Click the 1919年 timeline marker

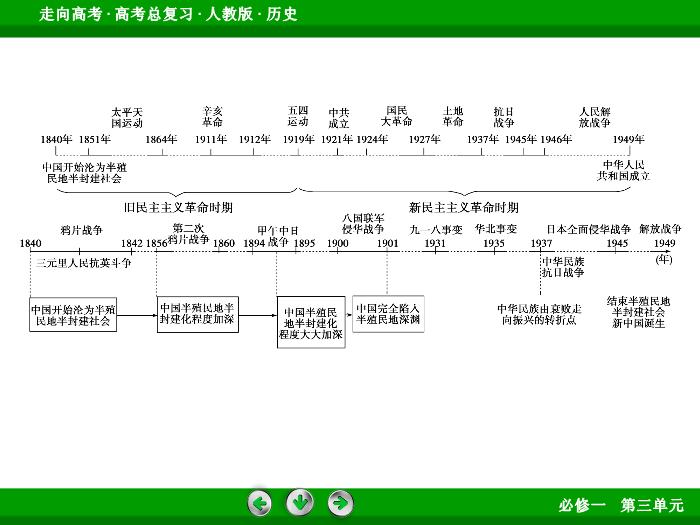[x=298, y=139]
